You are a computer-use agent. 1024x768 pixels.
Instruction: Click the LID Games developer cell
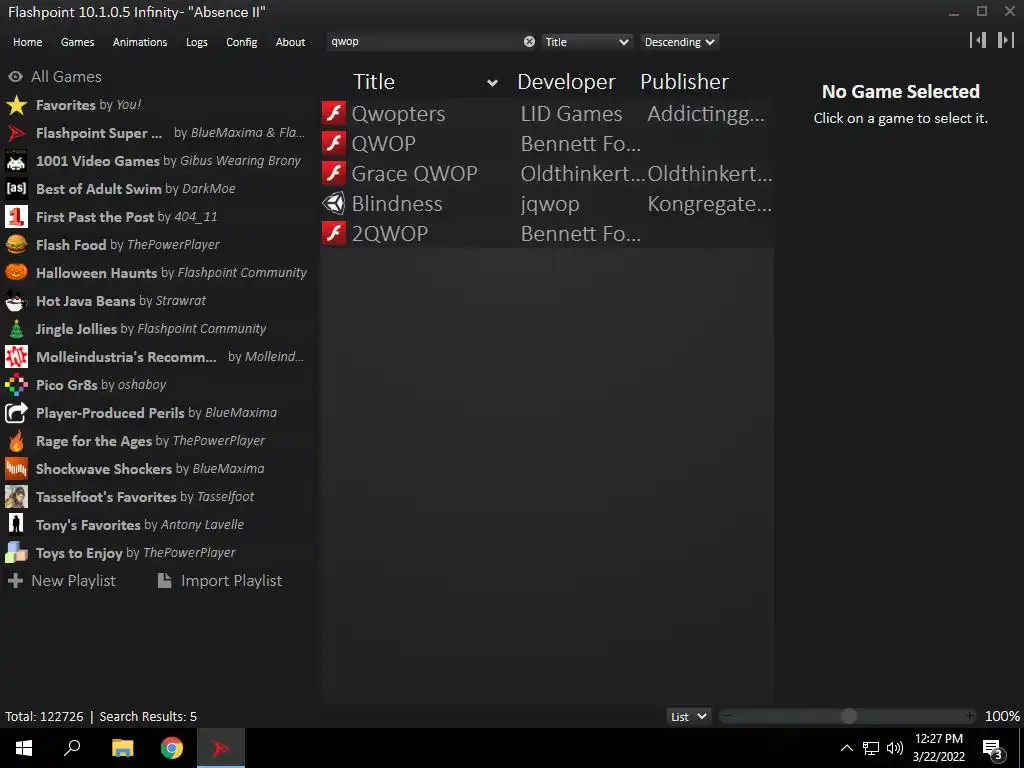(x=571, y=114)
